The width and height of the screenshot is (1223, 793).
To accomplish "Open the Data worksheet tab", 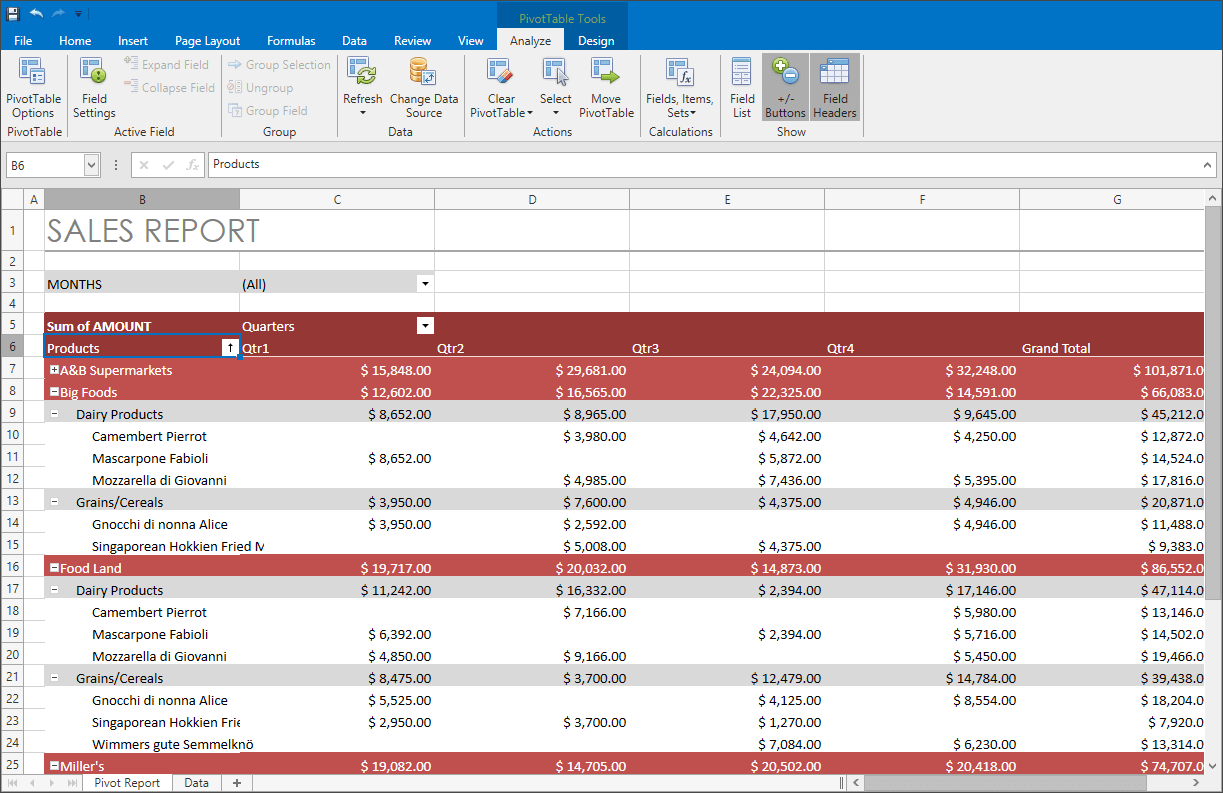I will click(196, 783).
